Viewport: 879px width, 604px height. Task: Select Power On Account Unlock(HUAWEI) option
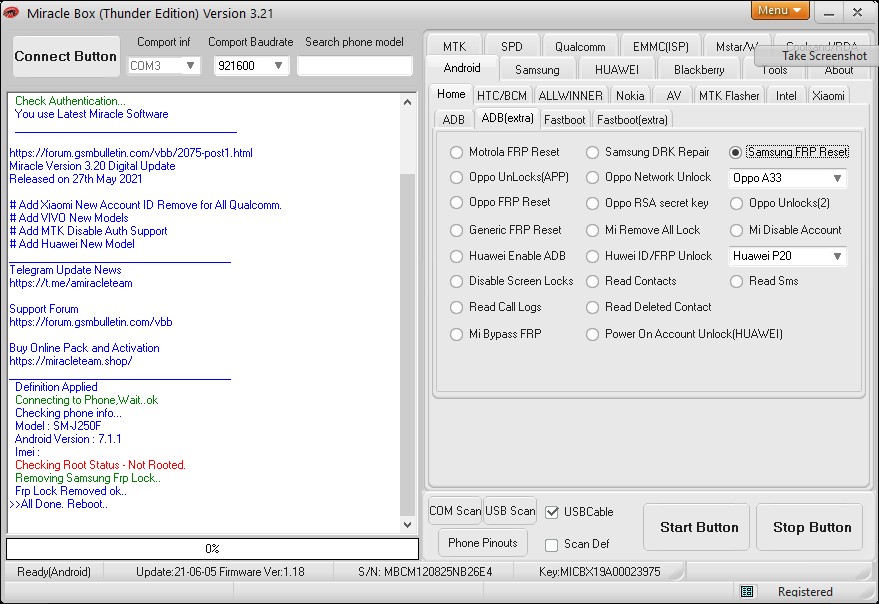(x=592, y=334)
